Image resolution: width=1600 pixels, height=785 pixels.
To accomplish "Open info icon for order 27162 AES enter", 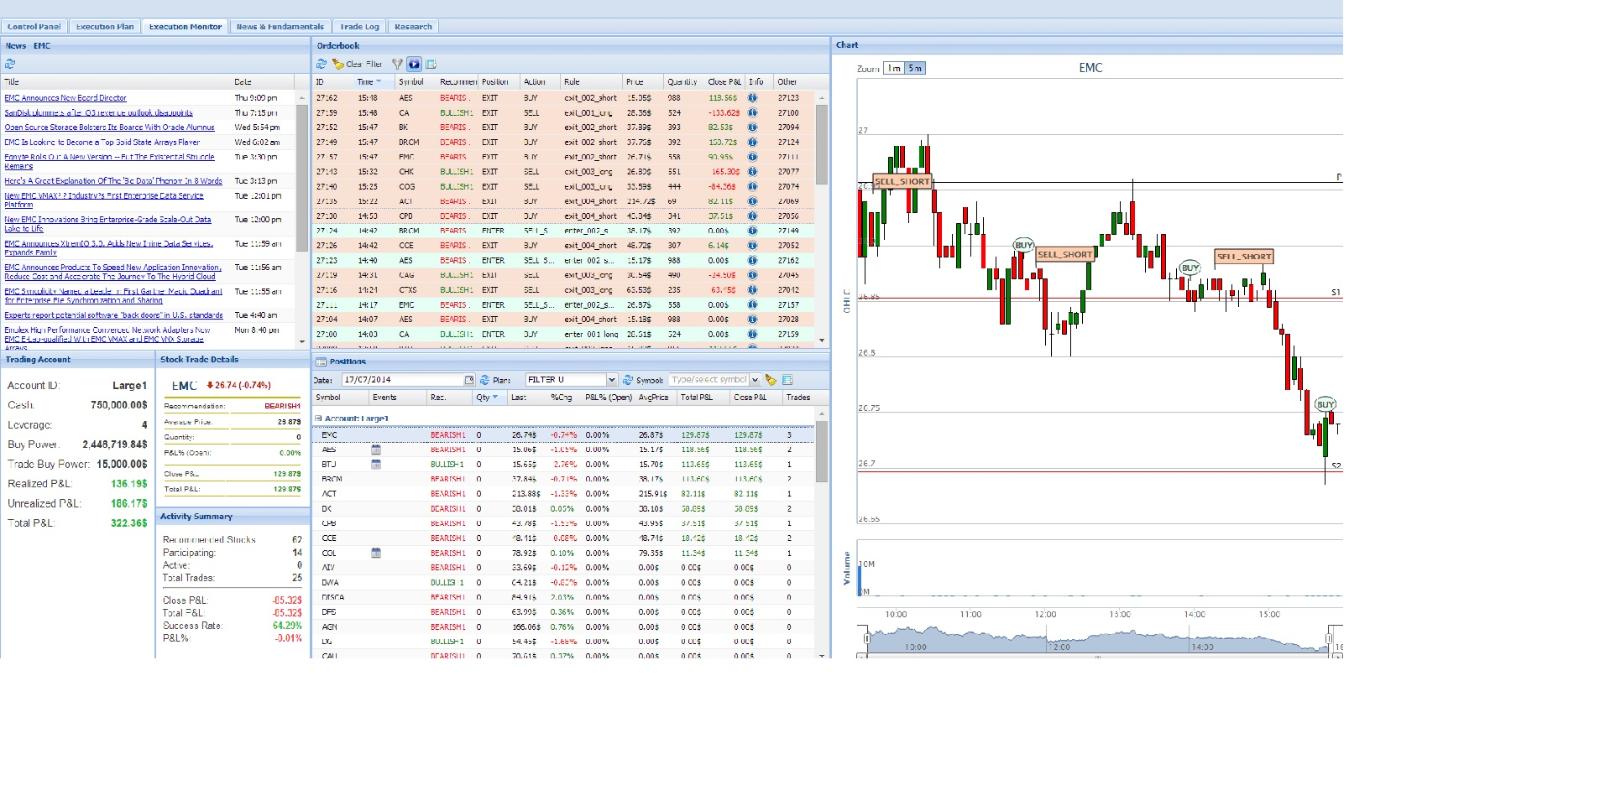I will pos(752,260).
